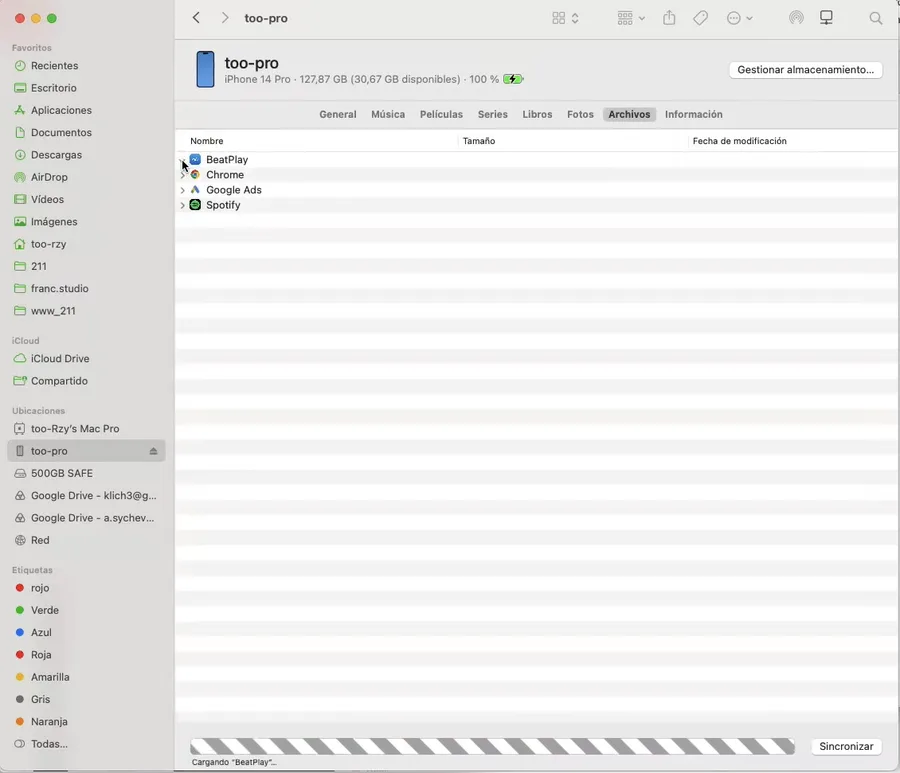Click the Sincronizar button
This screenshot has width=900, height=773.
[x=846, y=746]
